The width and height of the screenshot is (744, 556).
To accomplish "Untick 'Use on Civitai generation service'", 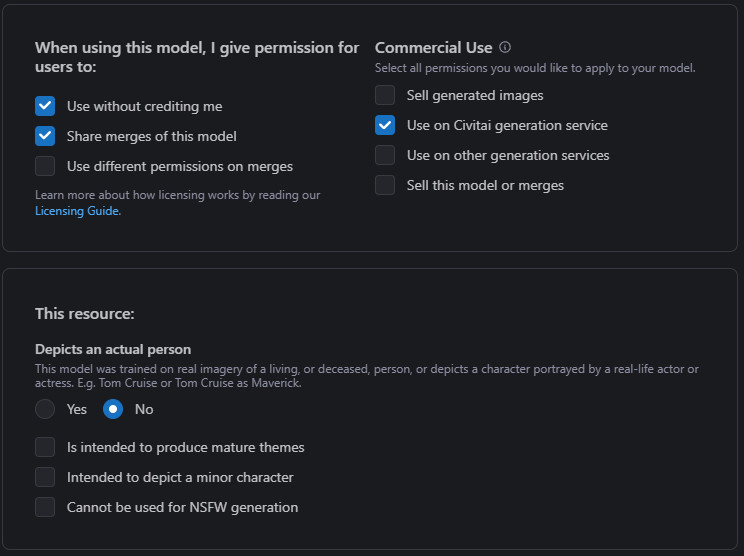I will coord(385,125).
